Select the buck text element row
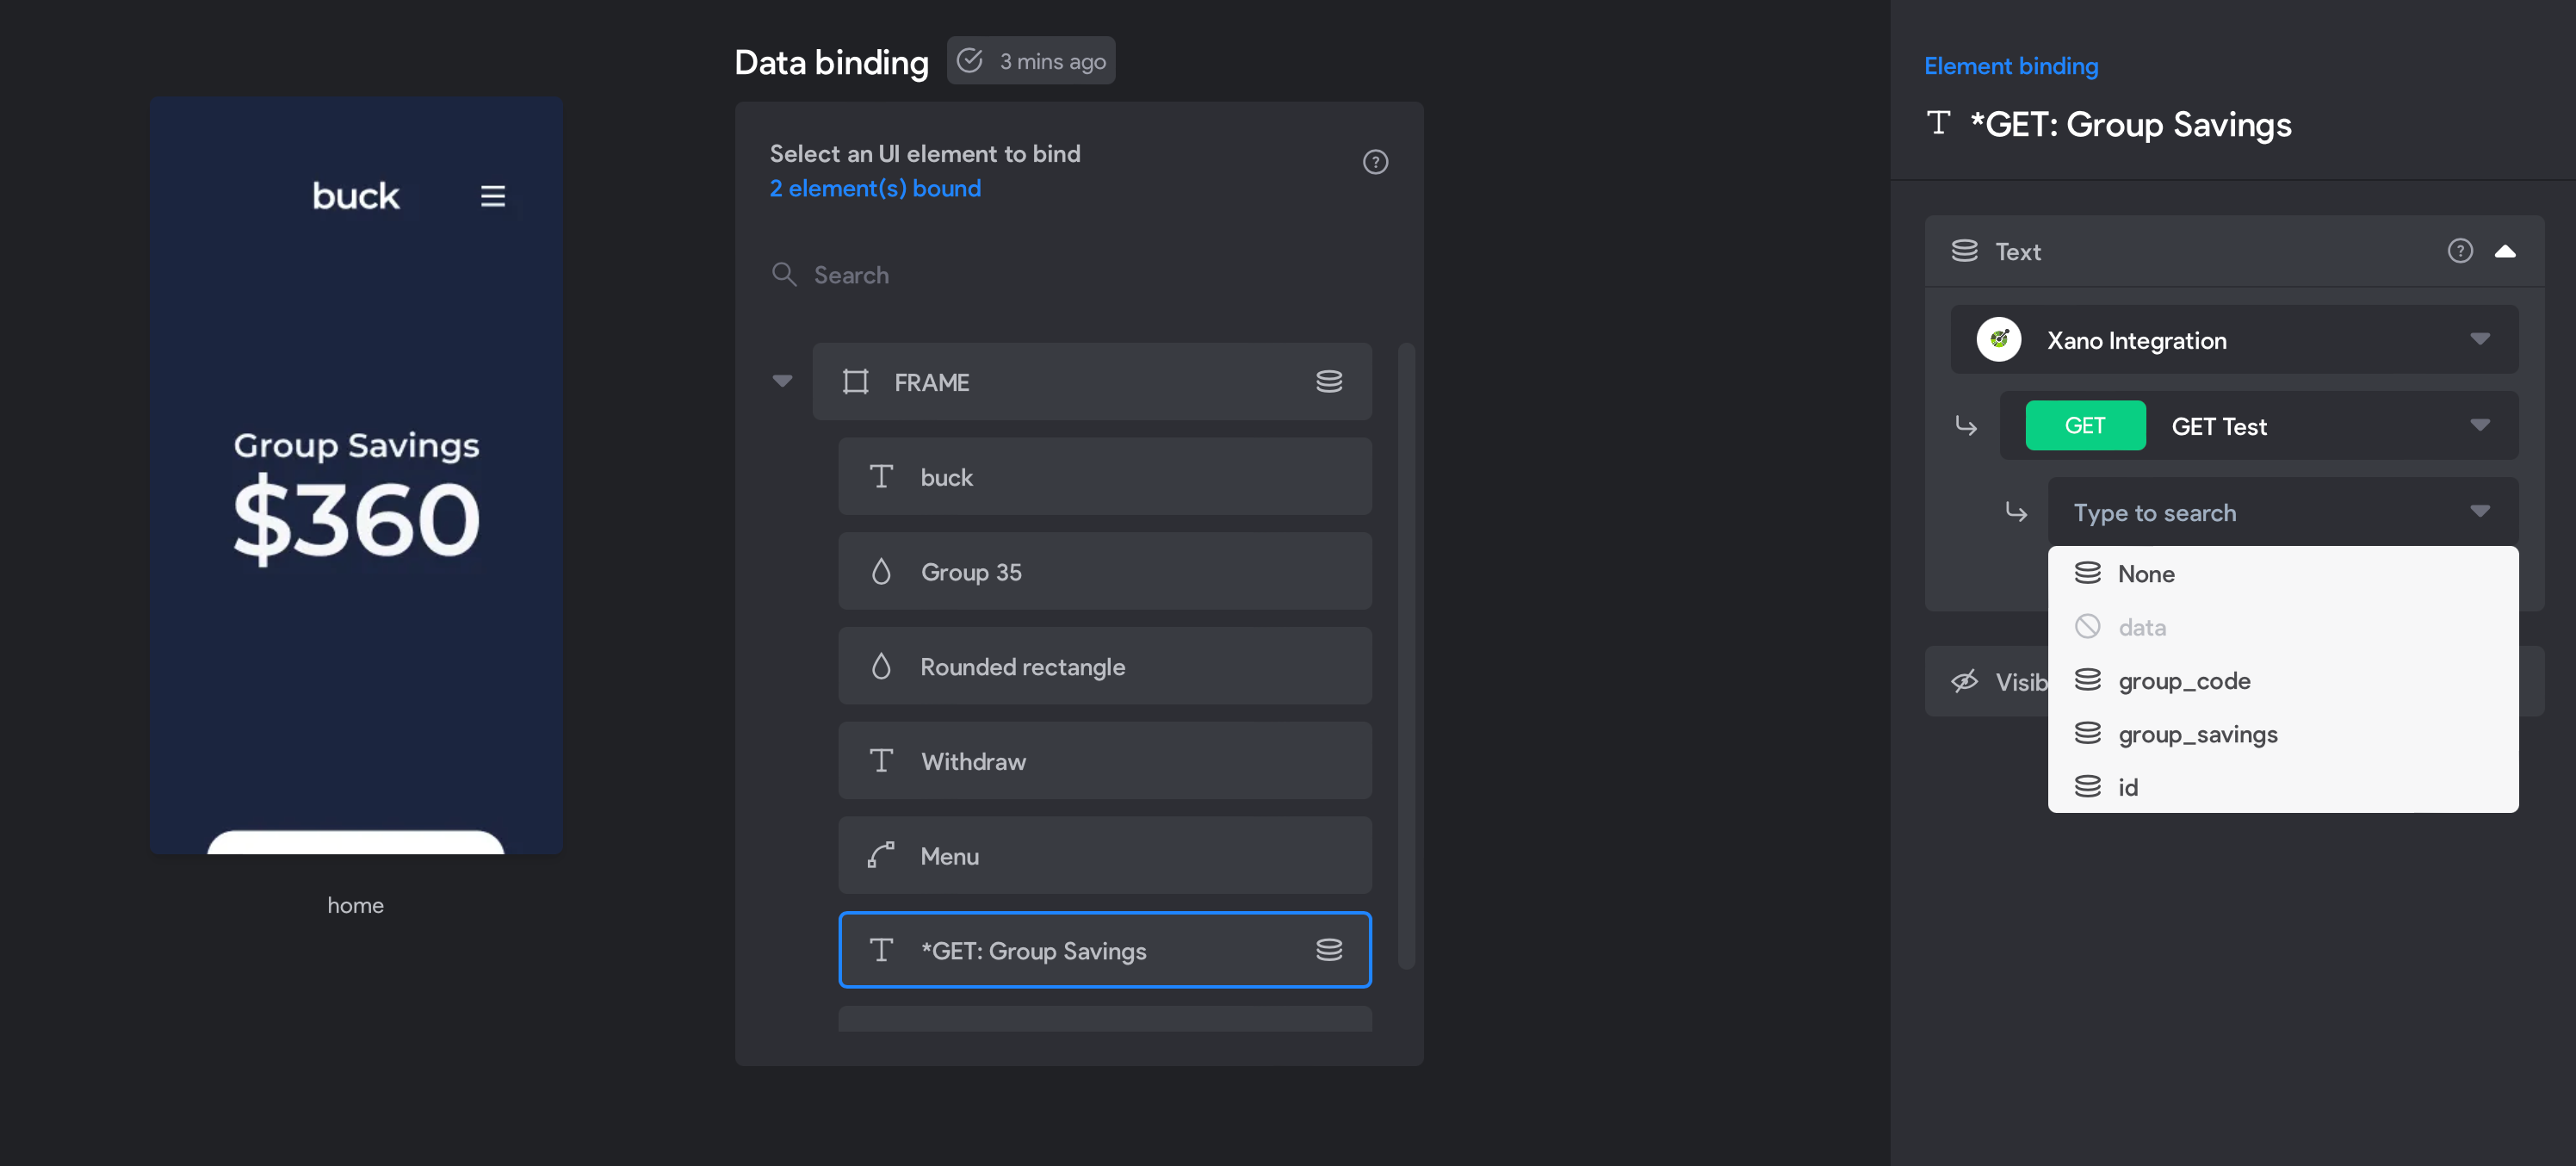The image size is (2576, 1166). click(x=1105, y=476)
